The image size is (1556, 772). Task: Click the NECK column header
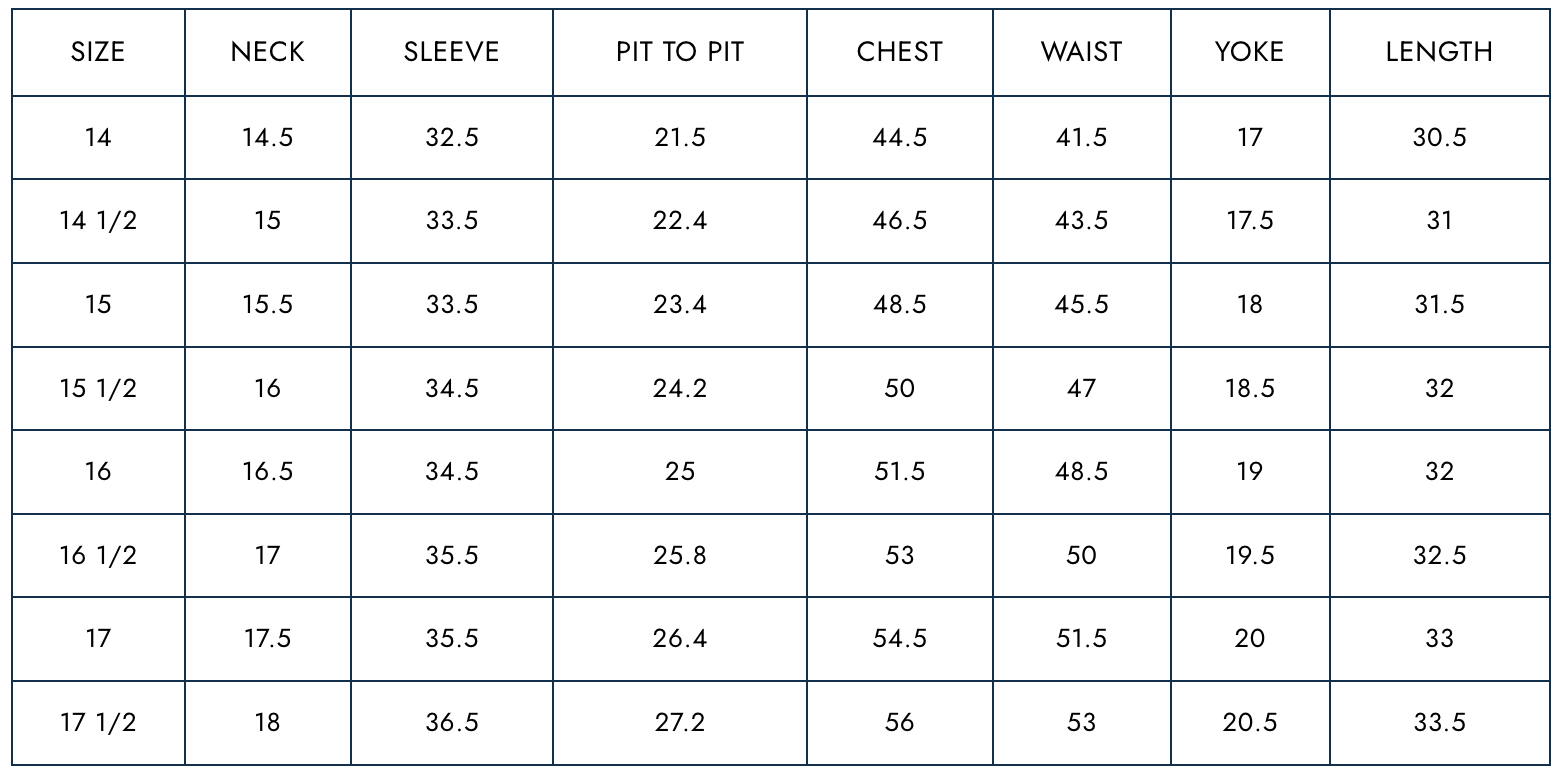pyautogui.click(x=267, y=52)
